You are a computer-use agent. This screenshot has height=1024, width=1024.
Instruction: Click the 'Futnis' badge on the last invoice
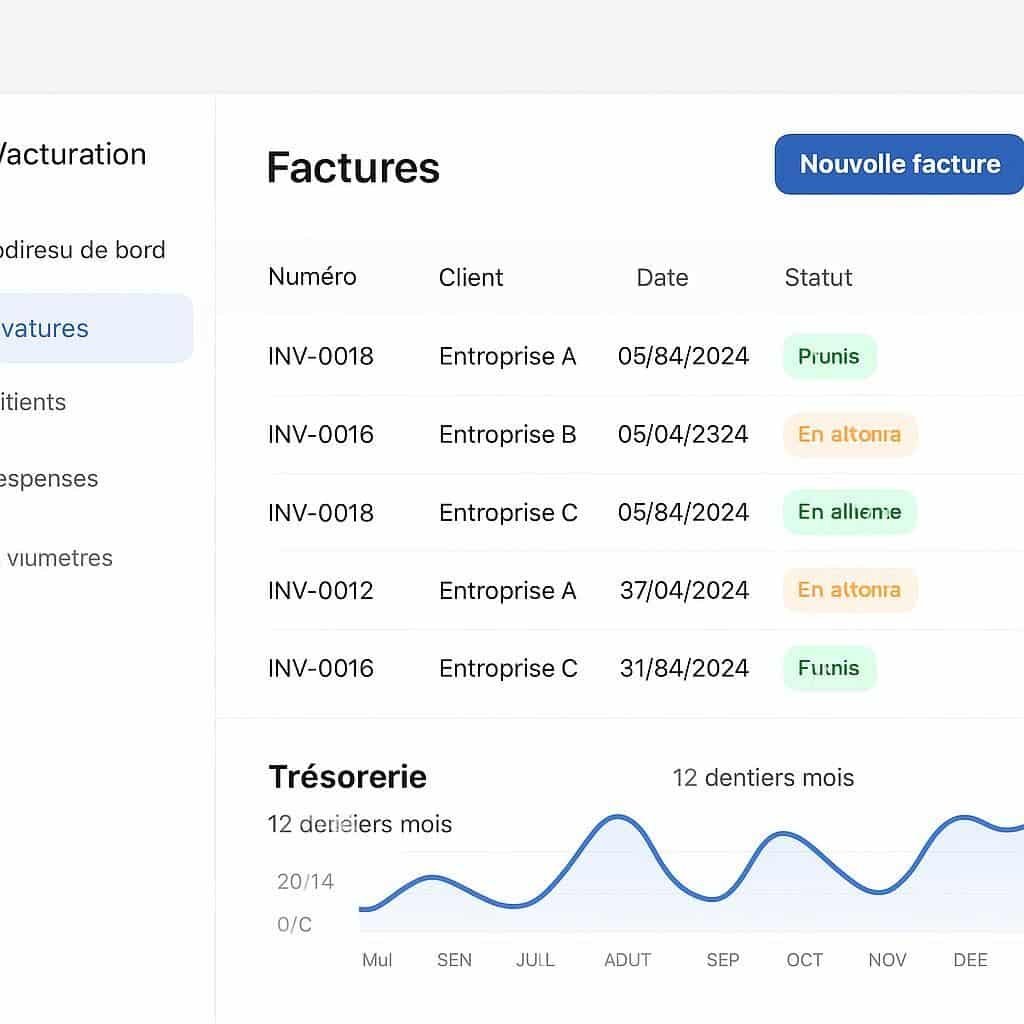pyautogui.click(x=829, y=668)
